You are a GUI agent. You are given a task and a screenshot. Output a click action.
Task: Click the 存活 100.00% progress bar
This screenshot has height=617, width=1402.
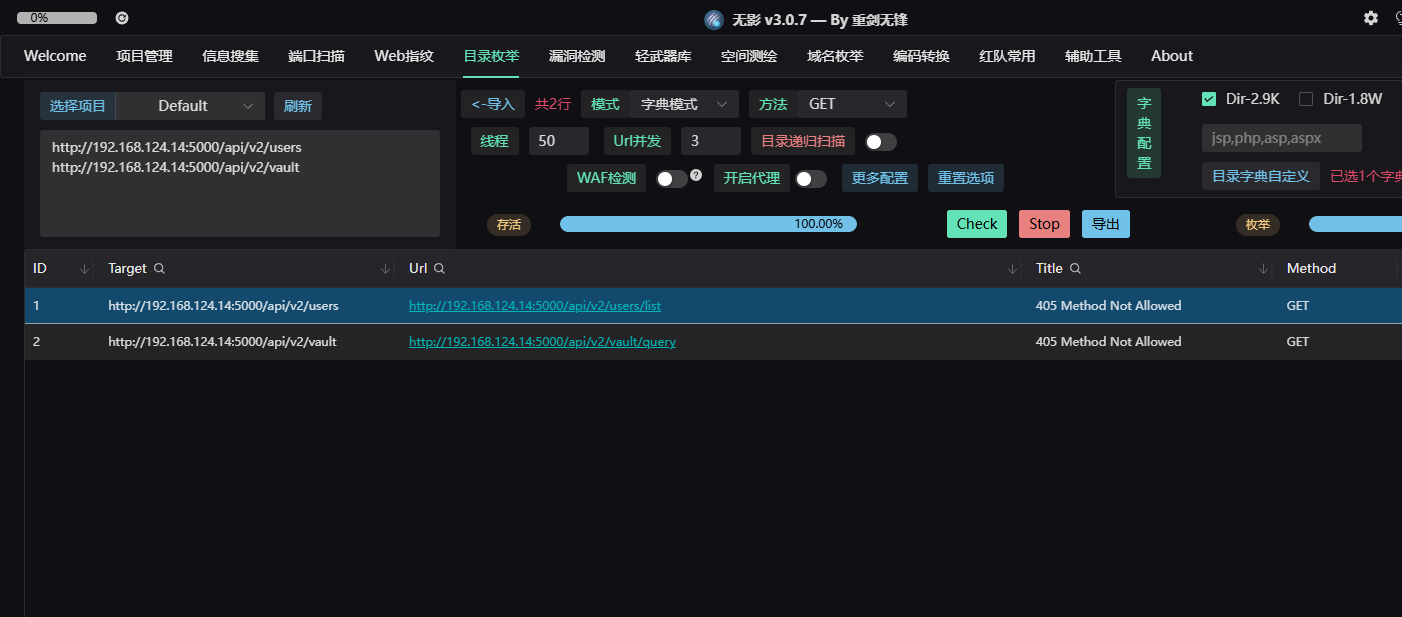[x=708, y=224]
